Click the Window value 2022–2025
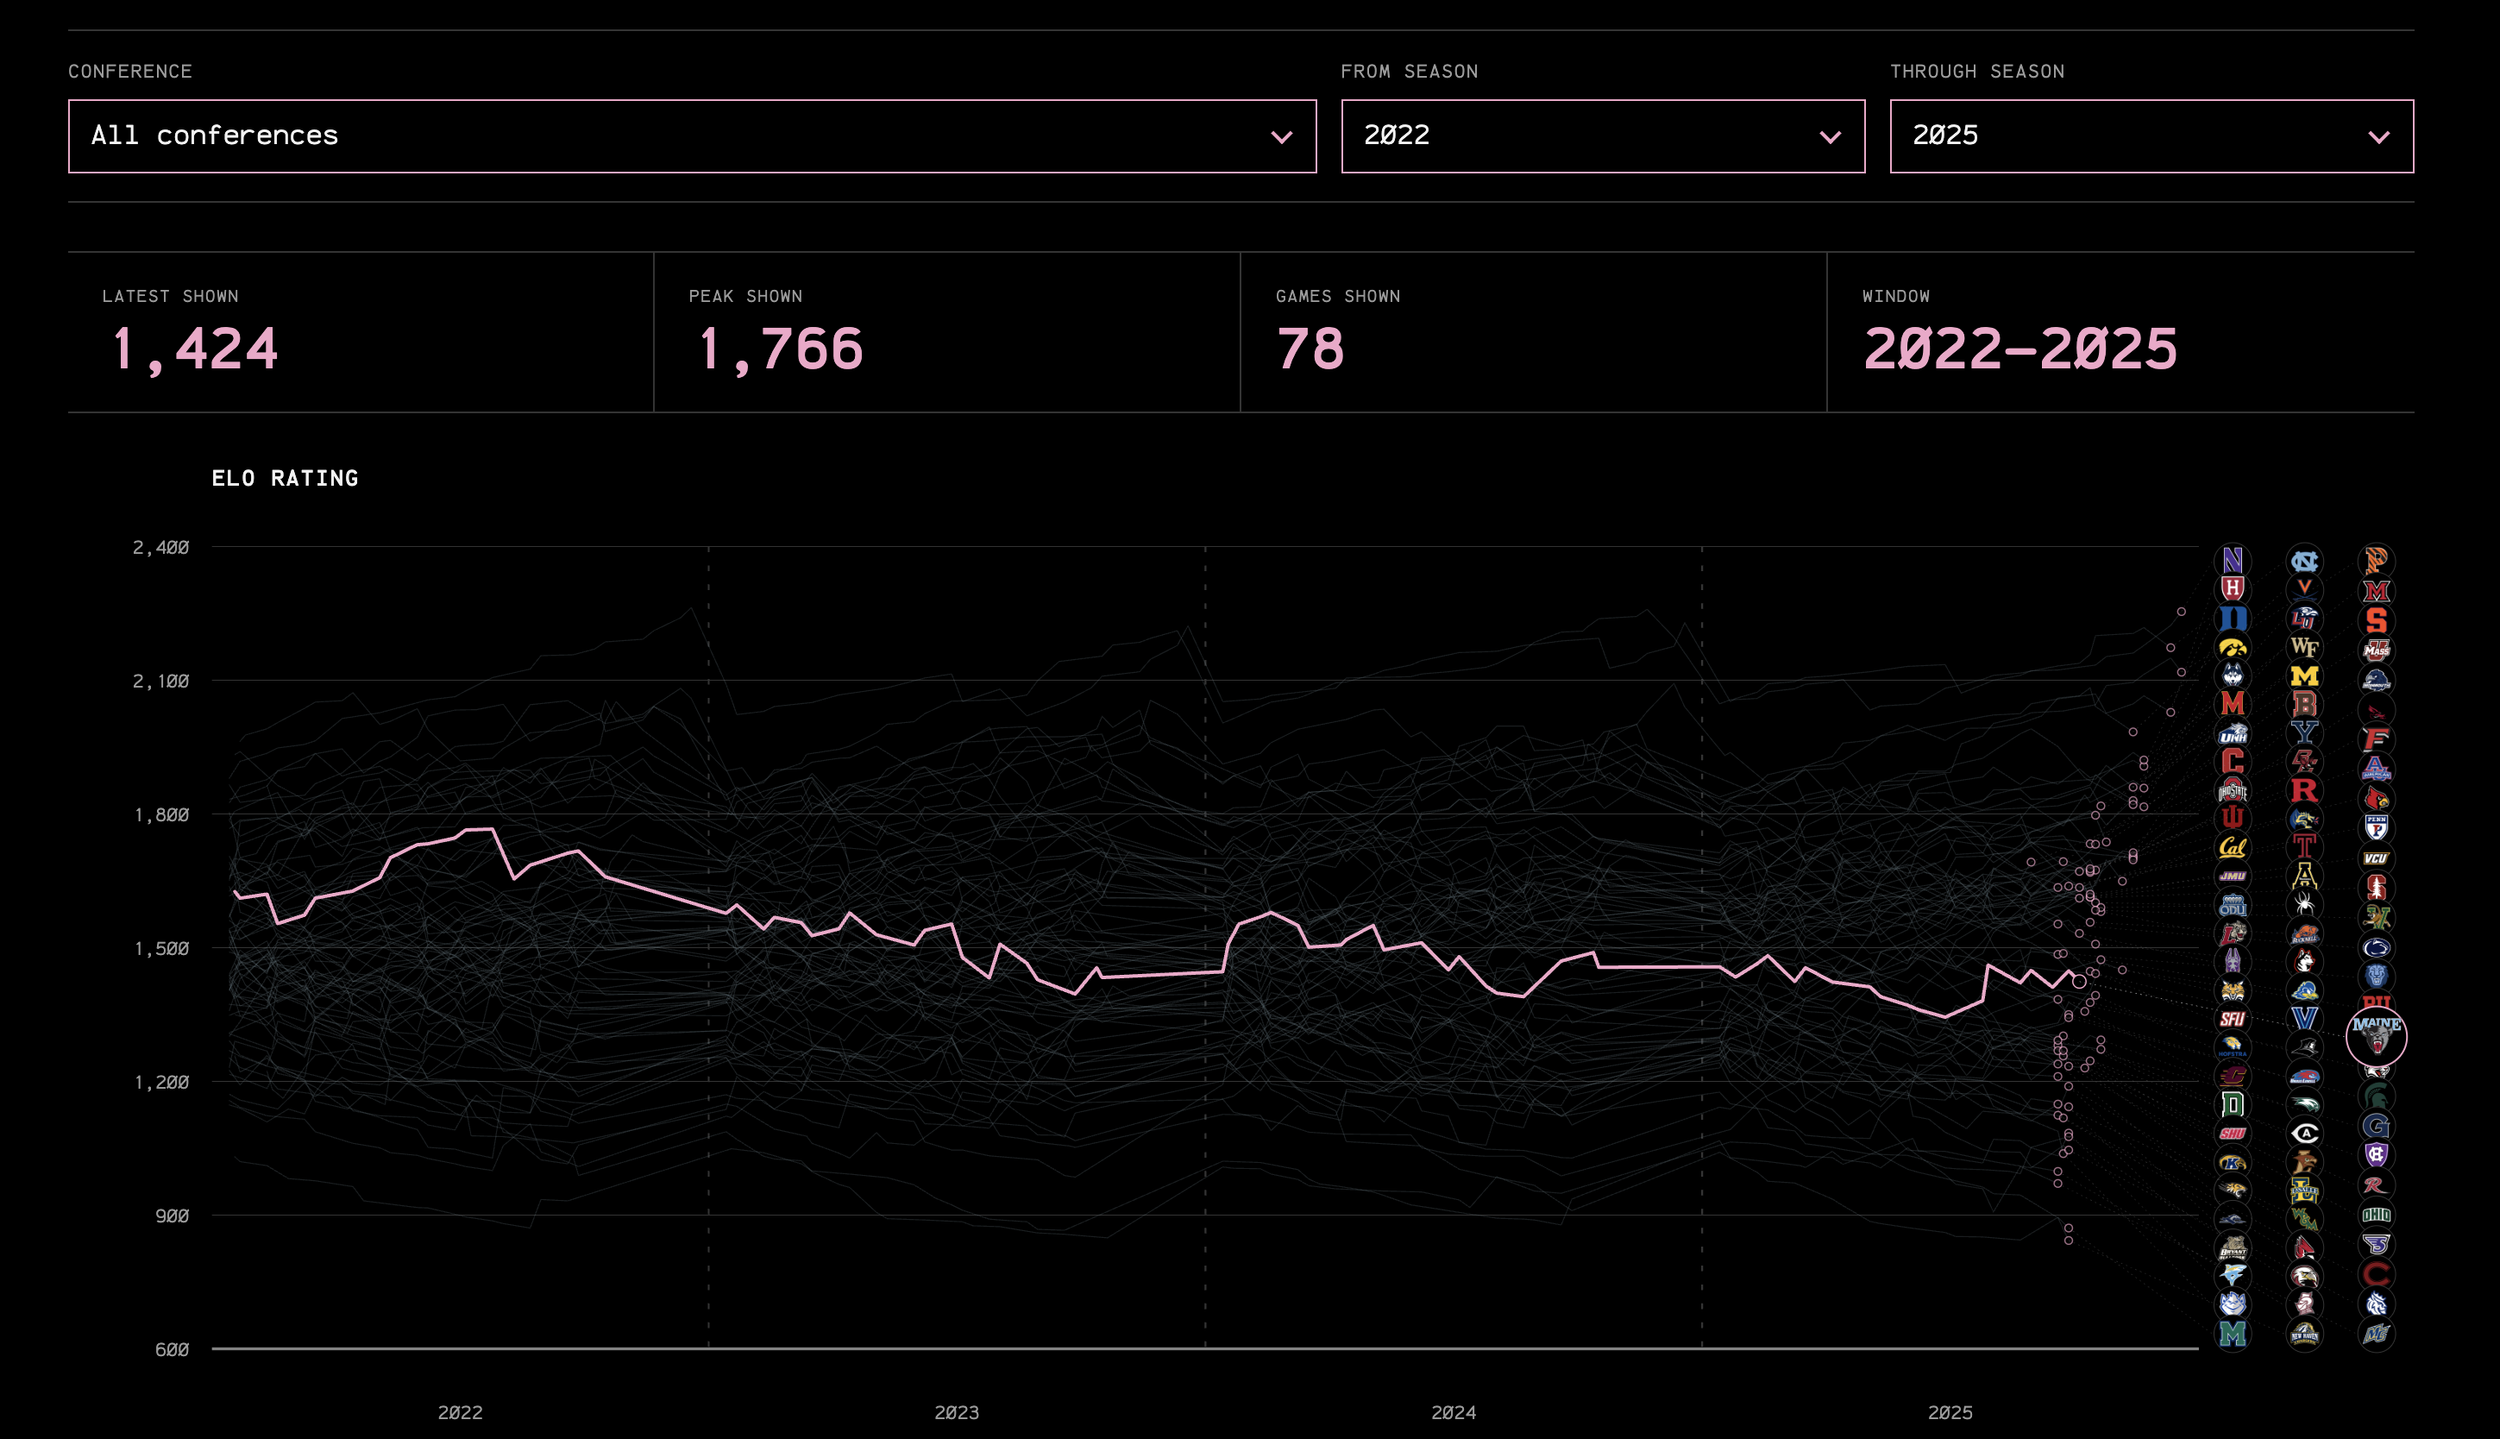Image resolution: width=2500 pixels, height=1439 pixels. click(2019, 349)
